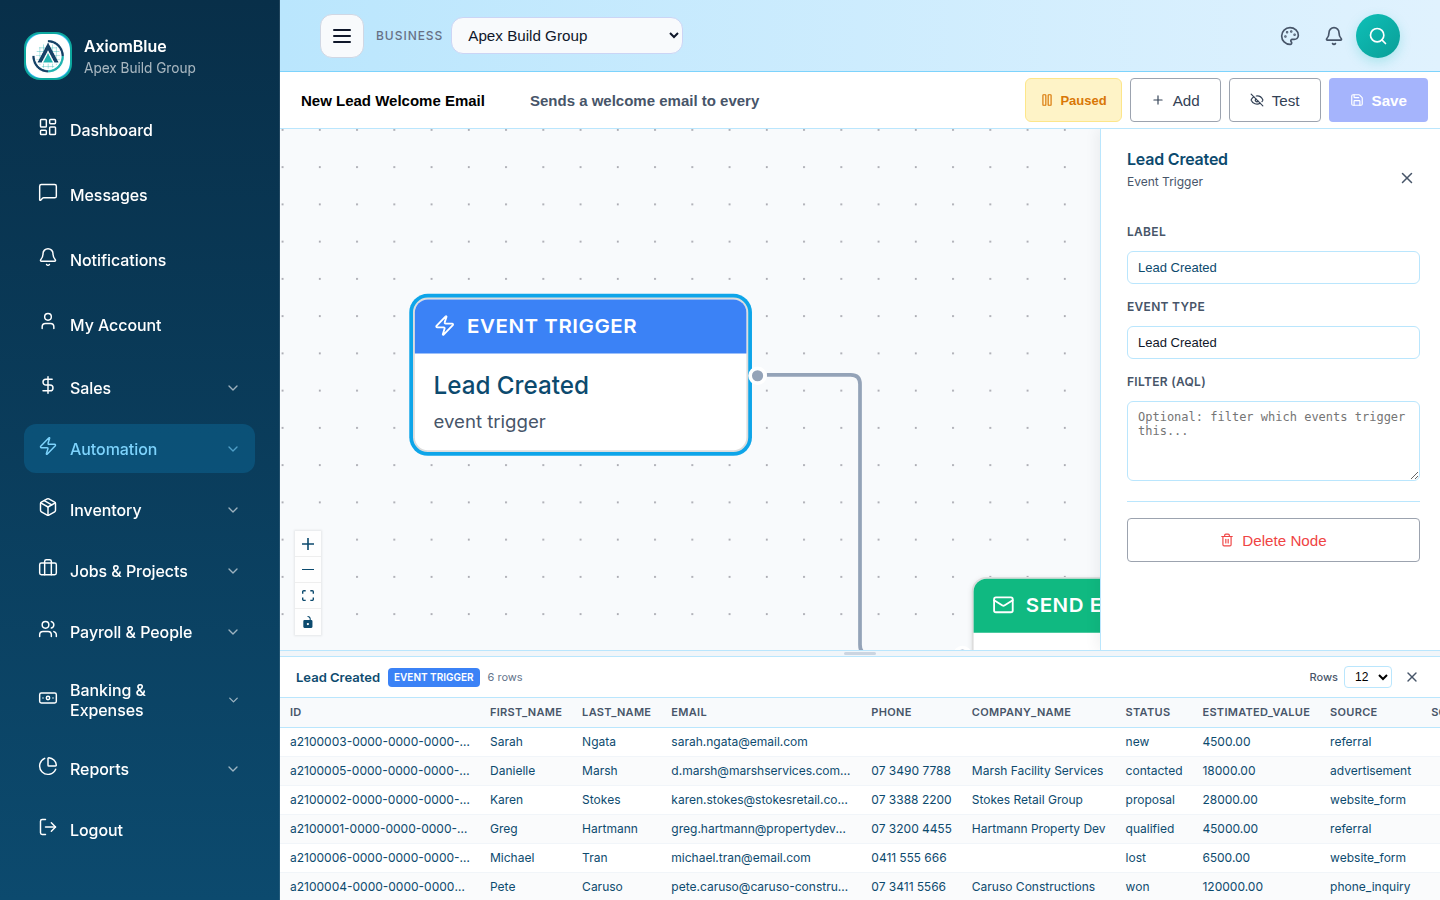
Task: Toggle the canvas lock control
Action: tap(308, 622)
